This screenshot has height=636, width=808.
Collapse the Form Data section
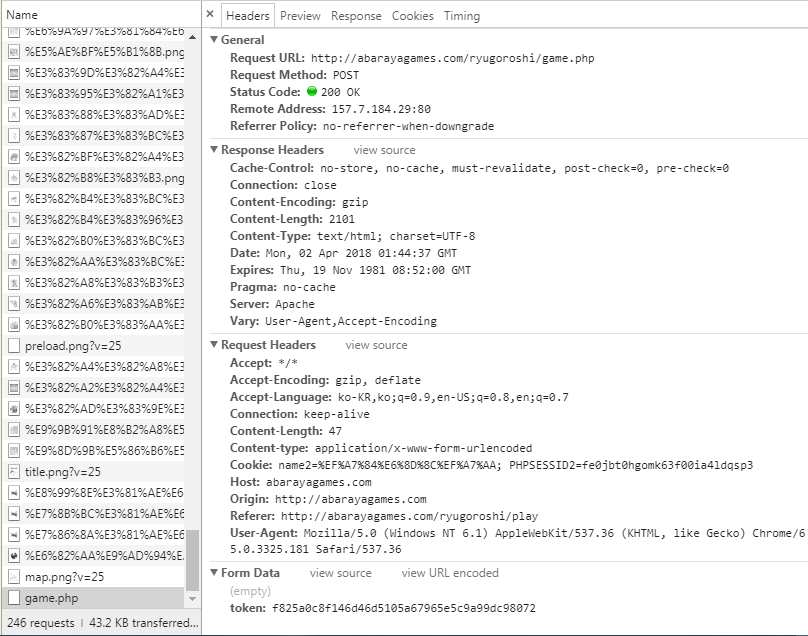click(x=214, y=573)
